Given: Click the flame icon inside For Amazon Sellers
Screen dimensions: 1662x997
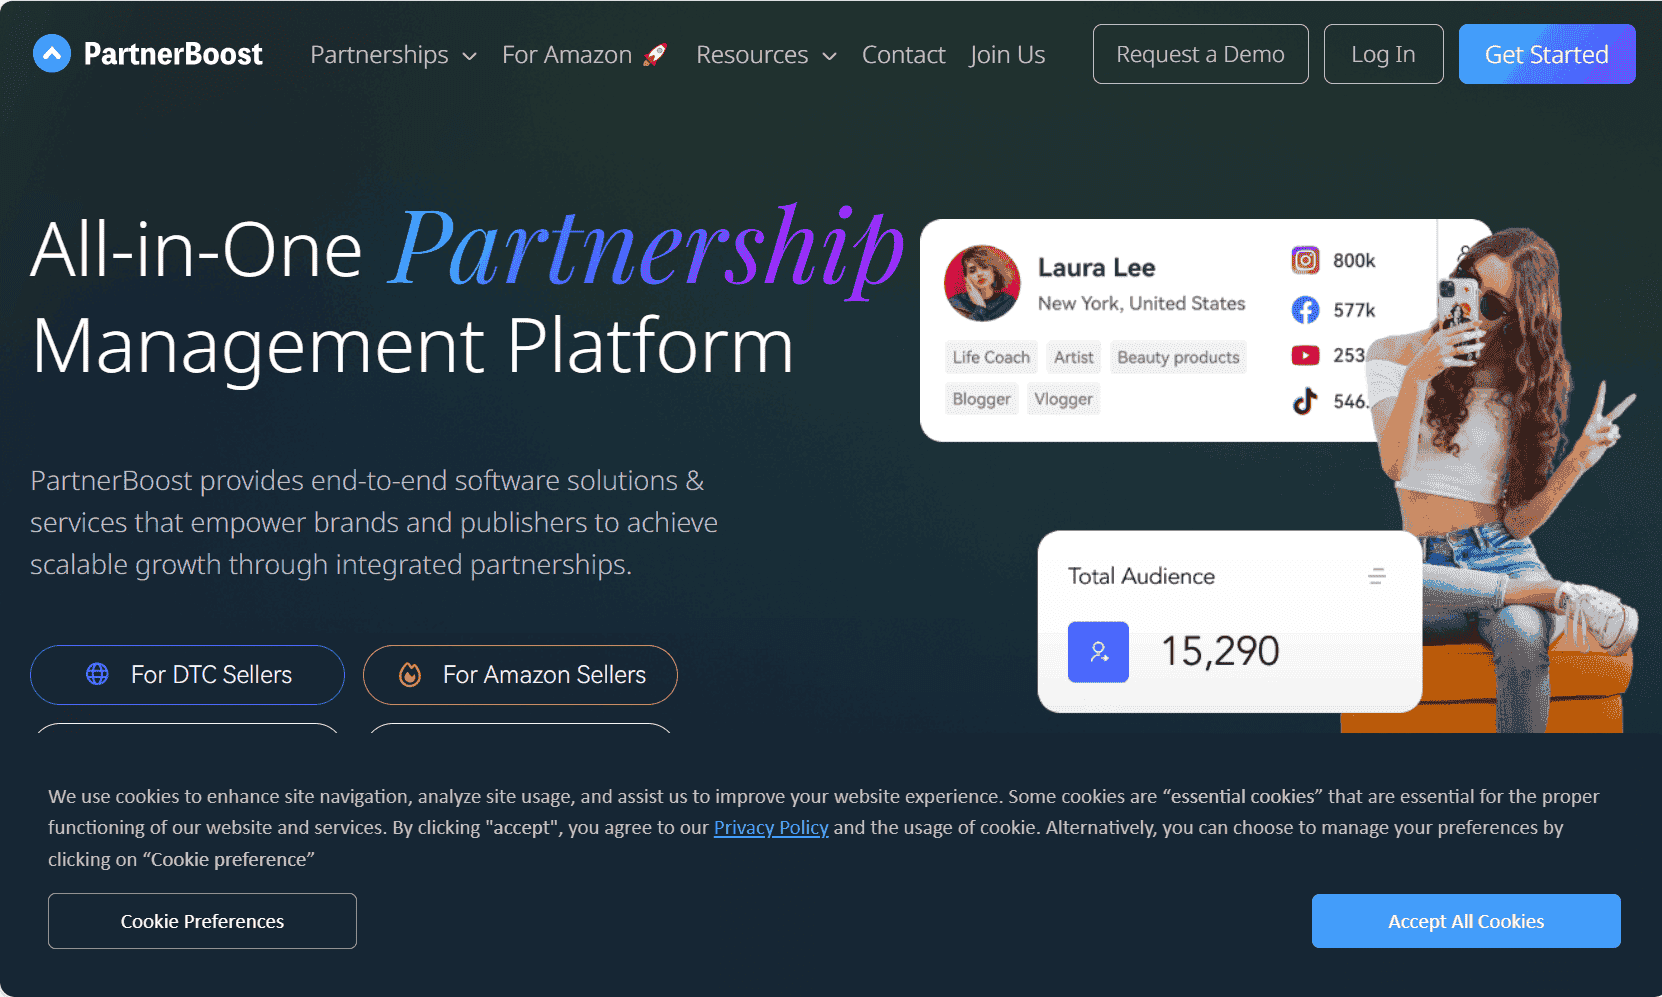Looking at the screenshot, I should [410, 675].
